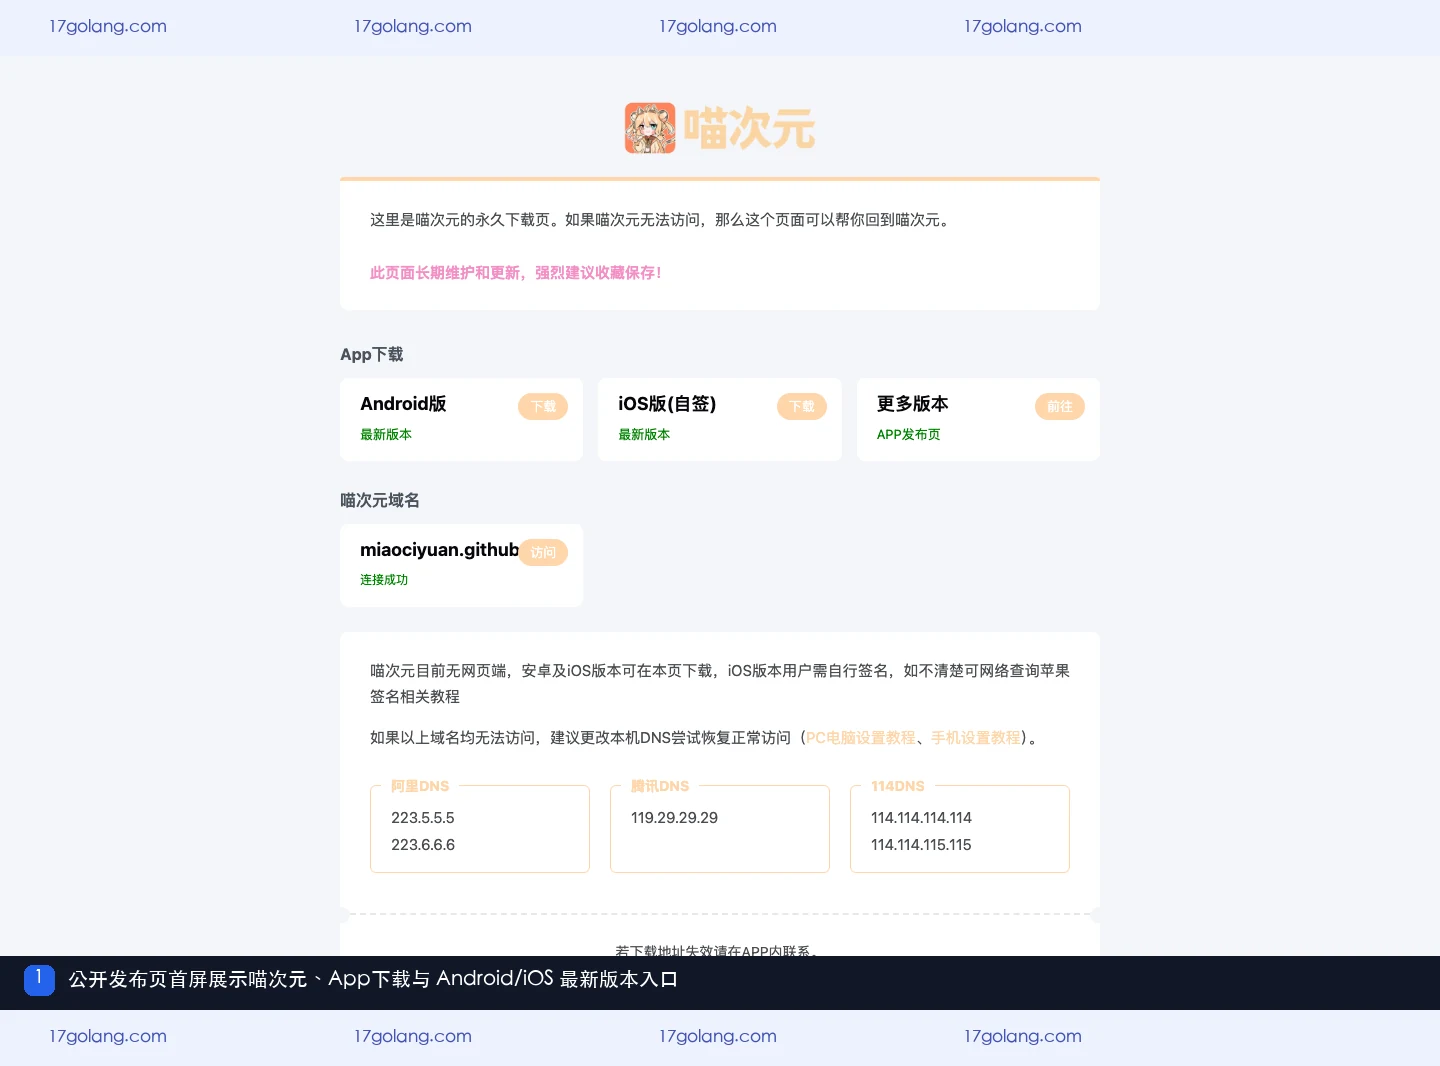Open the 手机设置教程 link

[976, 738]
